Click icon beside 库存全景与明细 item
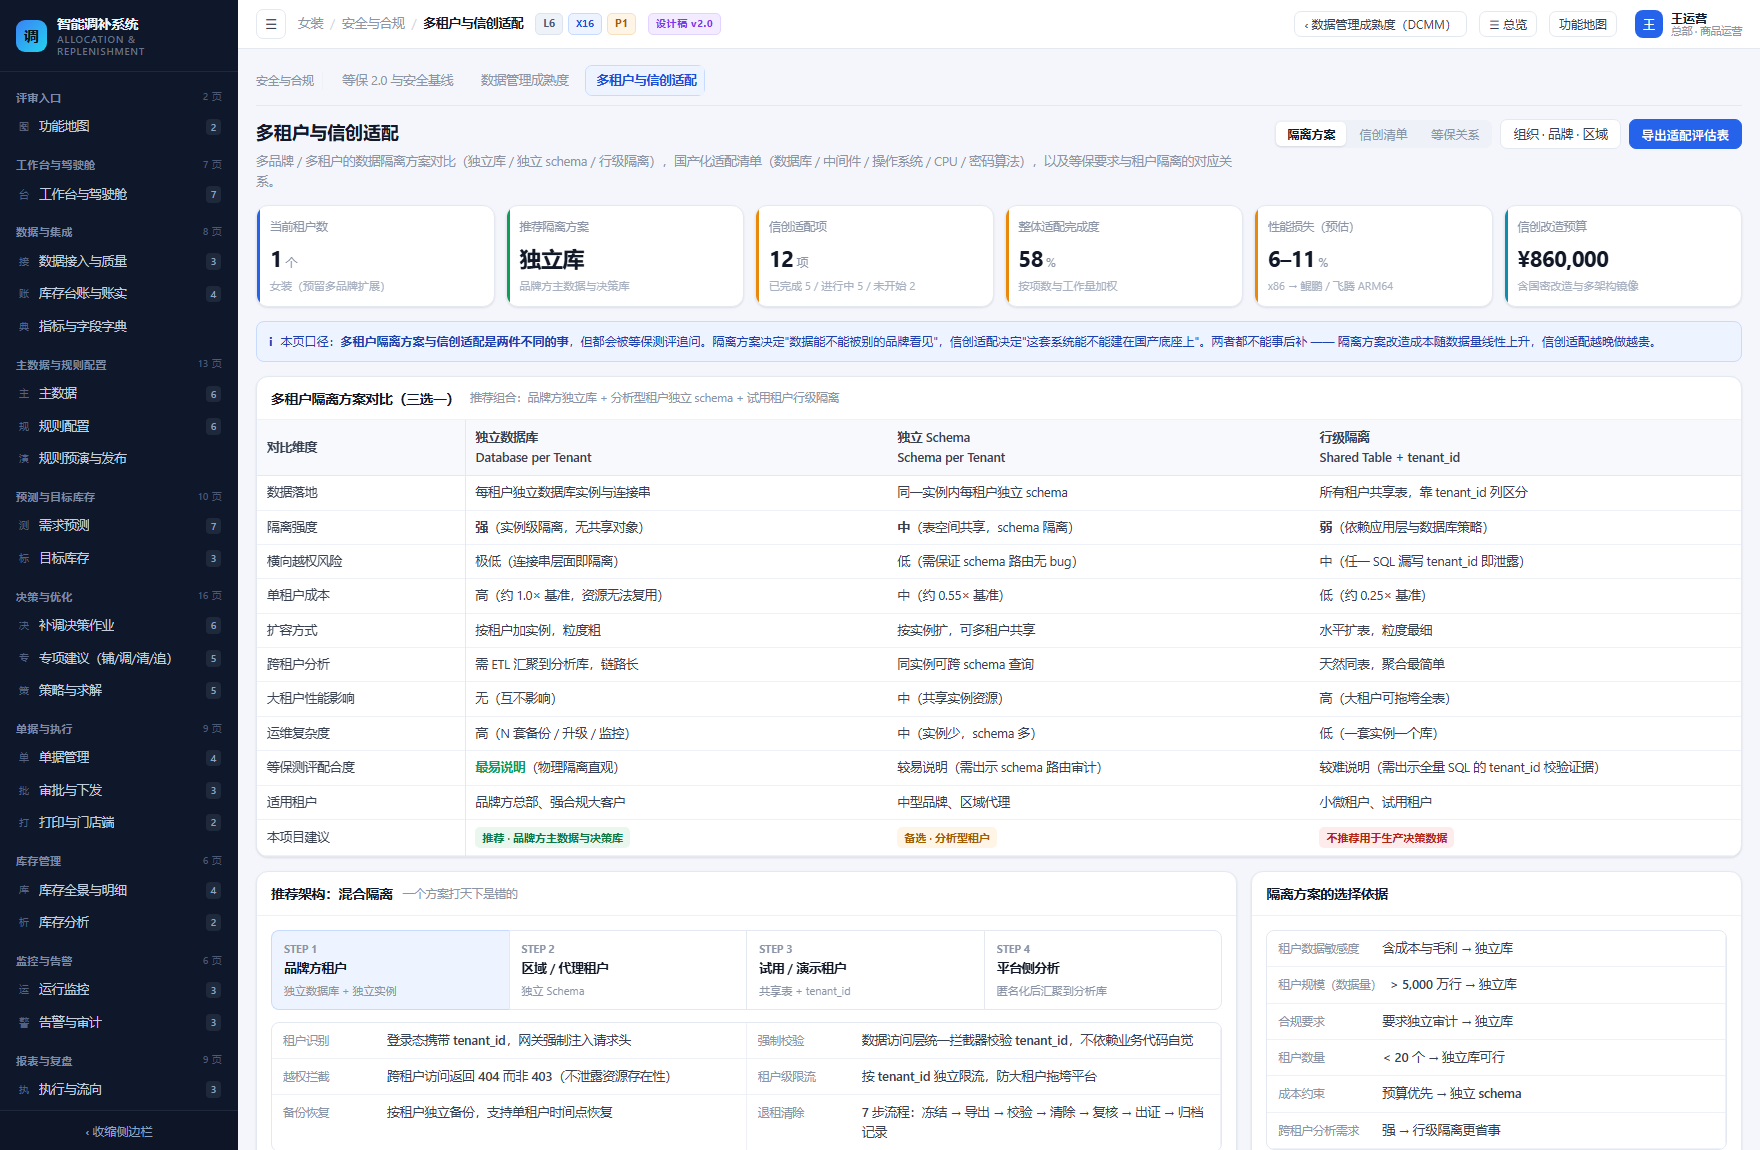Screen dimensions: 1760x1150 click(x=24, y=890)
